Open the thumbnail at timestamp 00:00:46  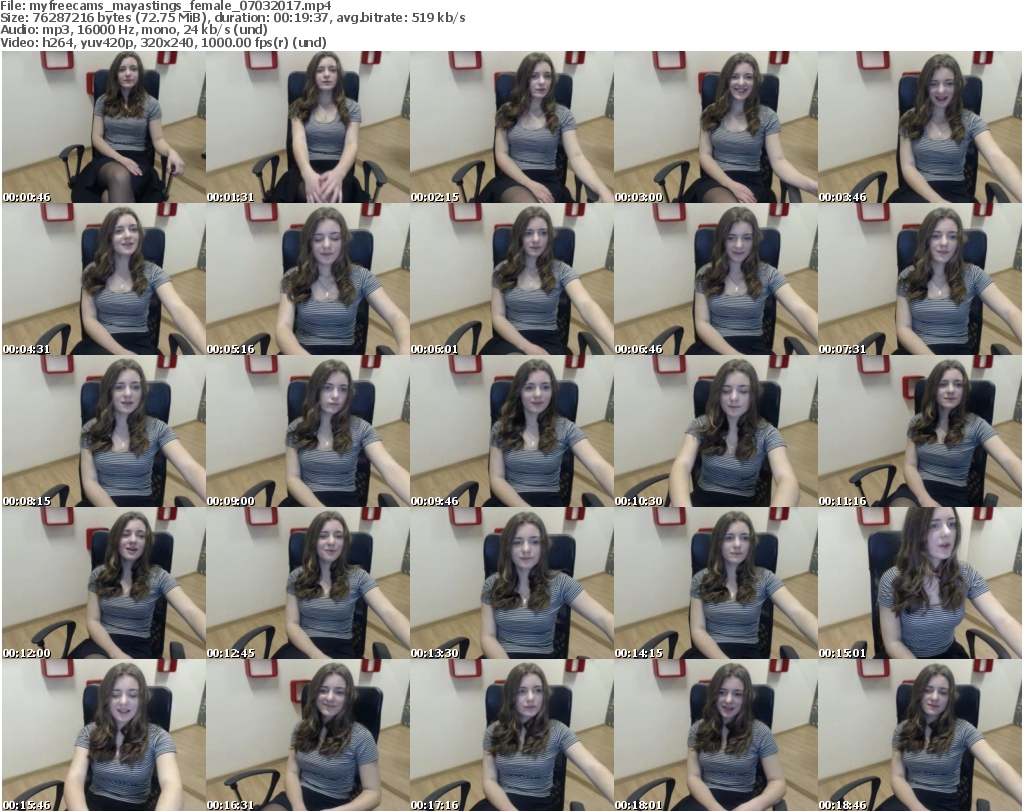[x=104, y=127]
